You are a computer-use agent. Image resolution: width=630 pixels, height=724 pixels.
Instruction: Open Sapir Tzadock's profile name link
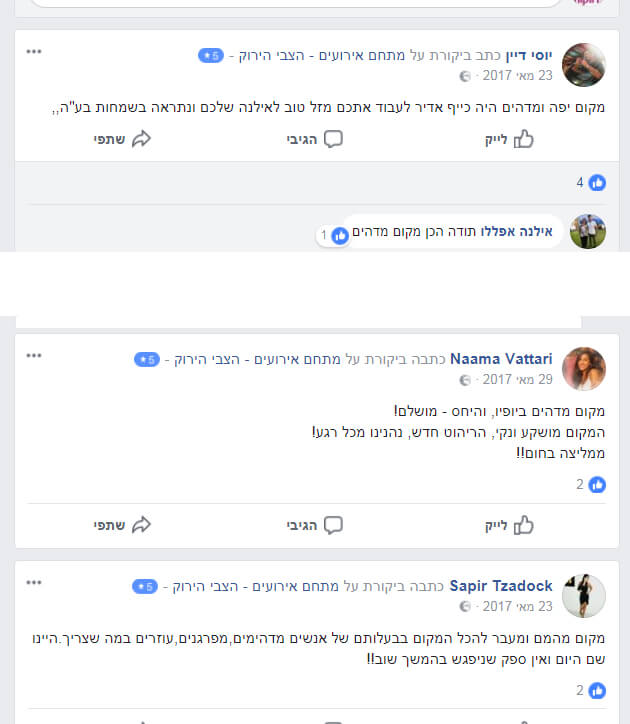pyautogui.click(x=501, y=586)
